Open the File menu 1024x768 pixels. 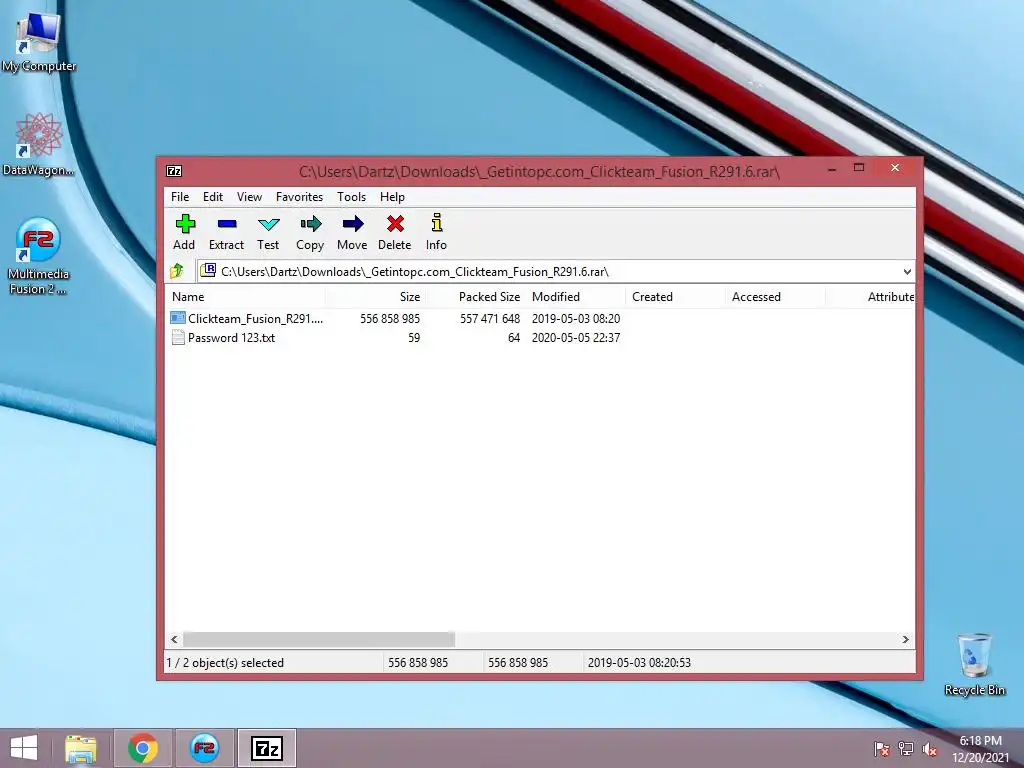click(x=180, y=197)
